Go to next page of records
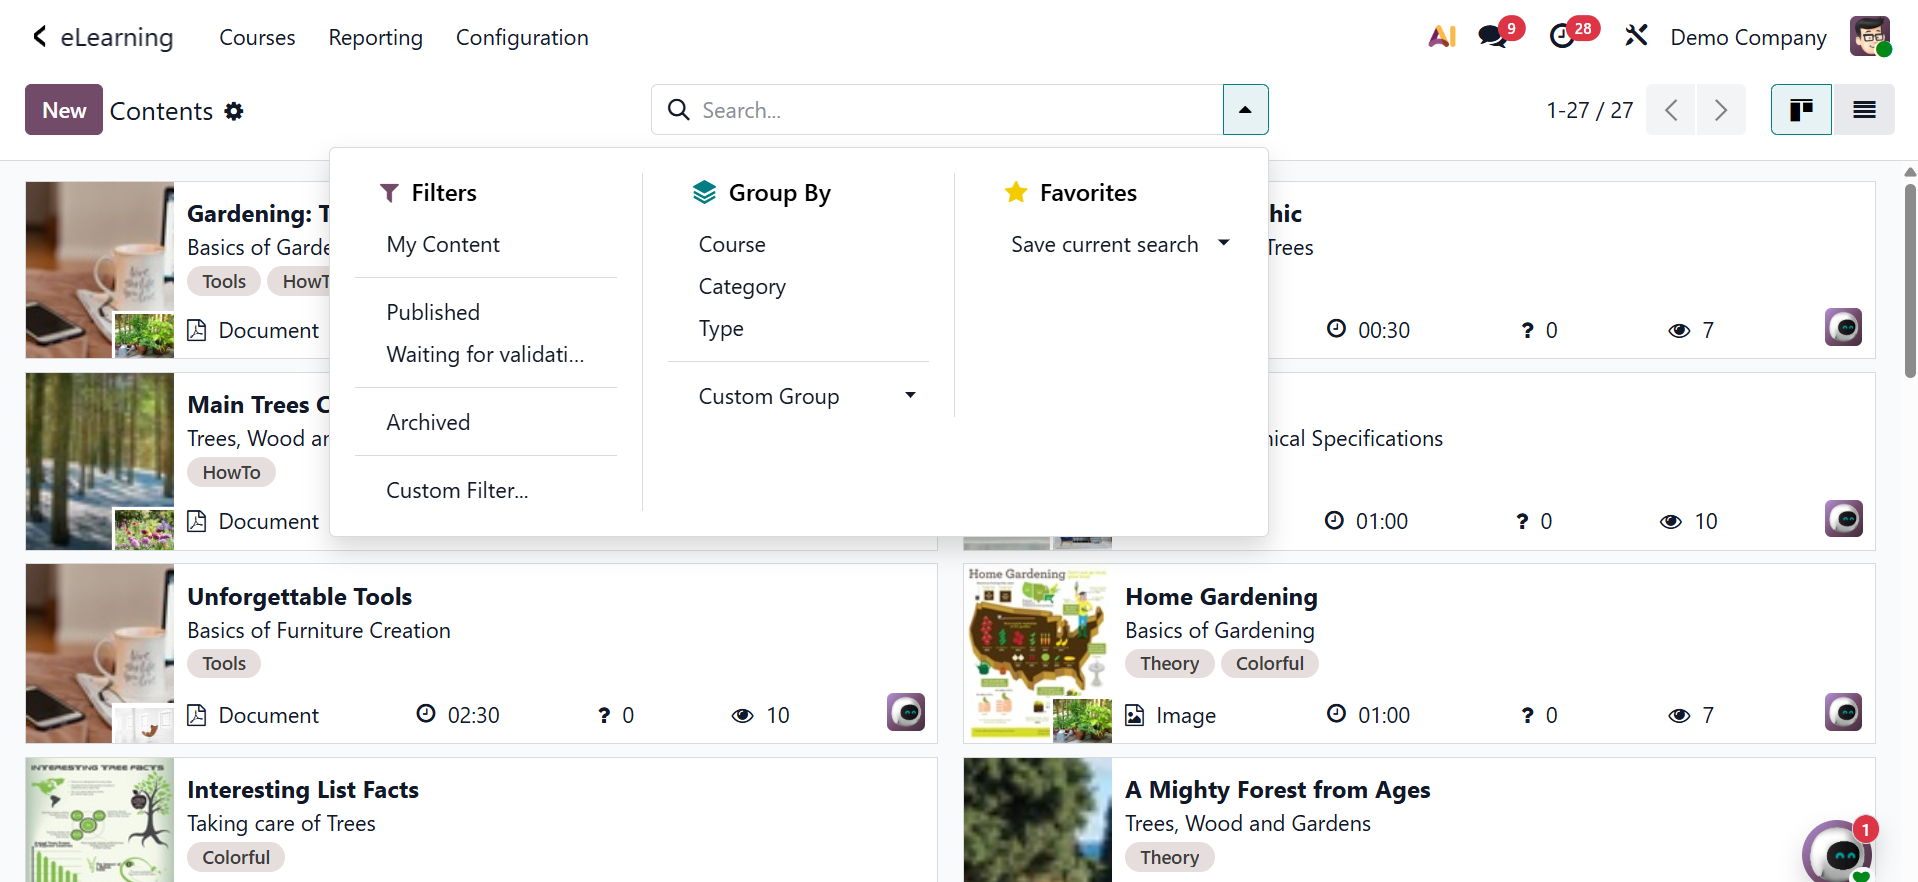Screen dimensions: 1918x882 (1720, 110)
